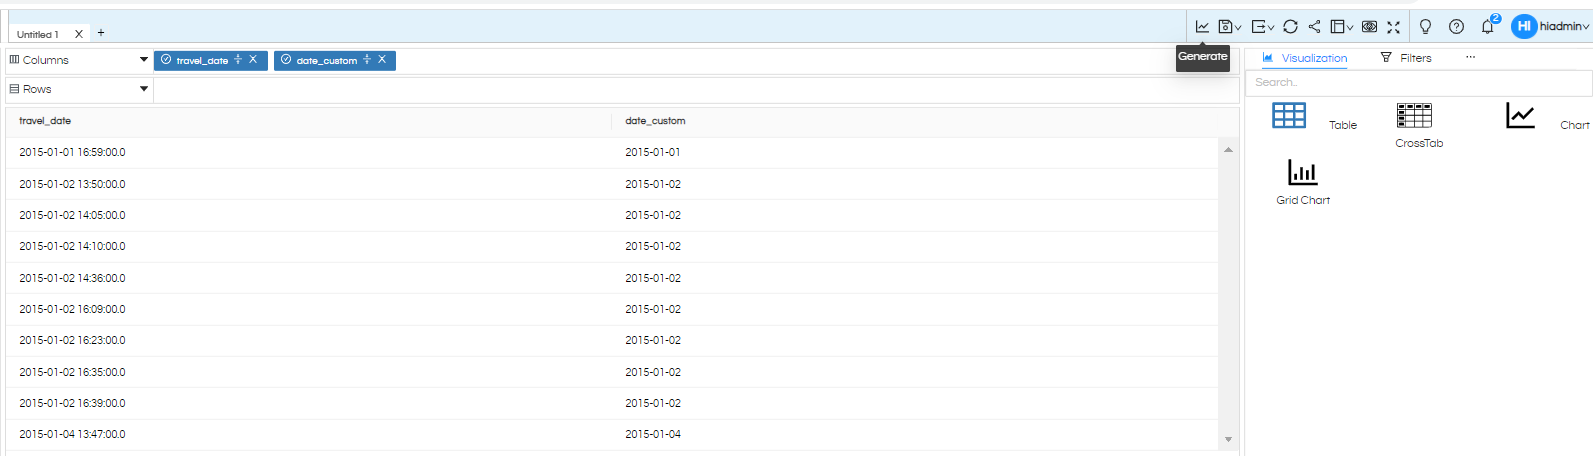This screenshot has height=456, width=1593.
Task: Remove the travel_date column pill
Action: (x=253, y=60)
